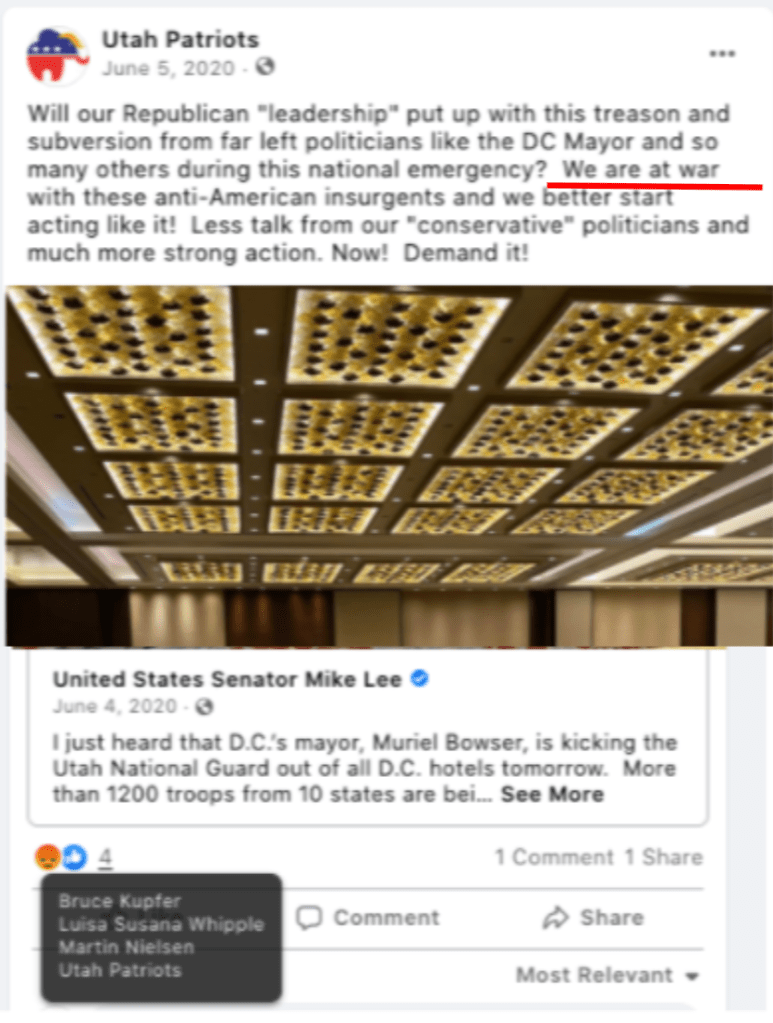This screenshot has height=1023, width=773.
Task: Open the three-dot post options menu
Action: 722,53
